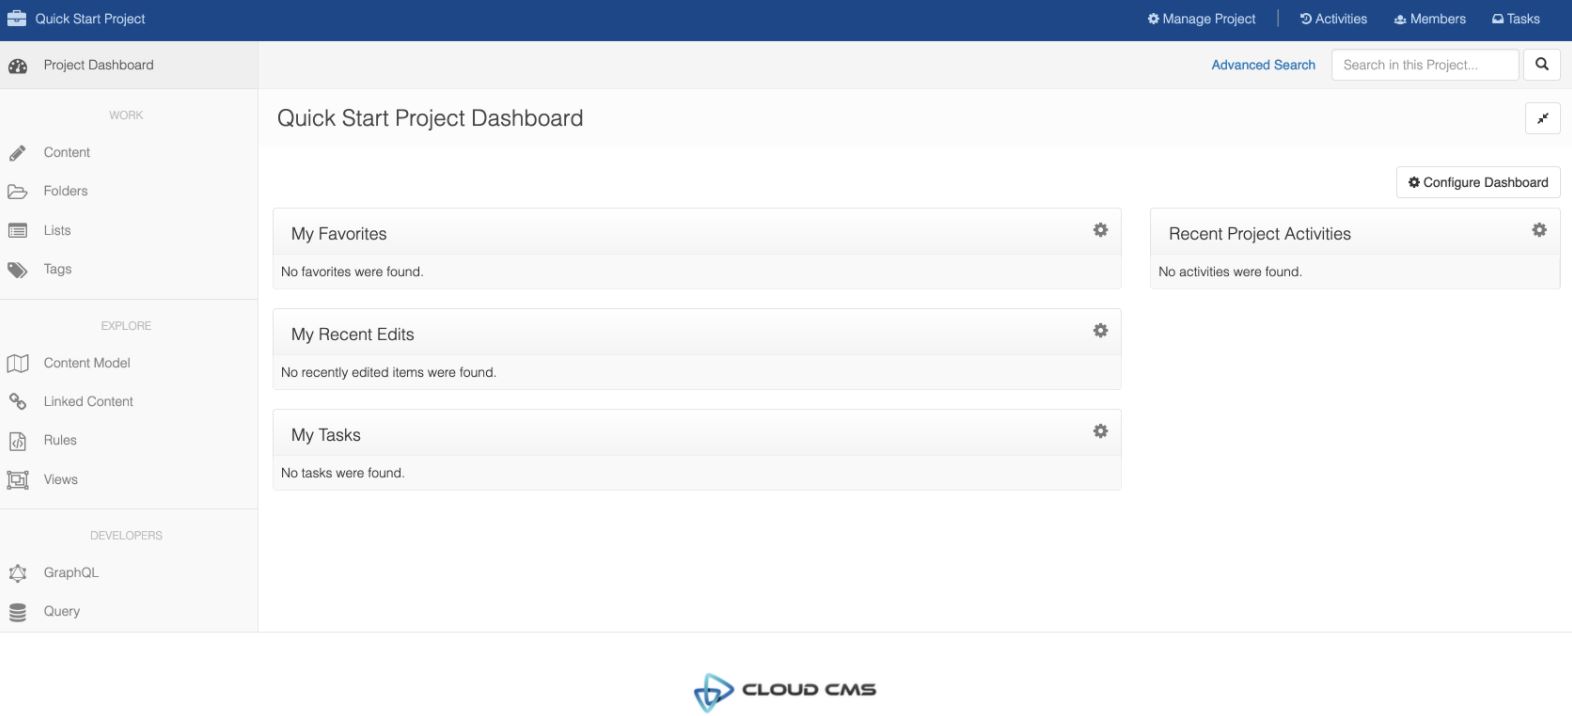Click the magnifier search button
The height and width of the screenshot is (716, 1572).
pos(1542,65)
